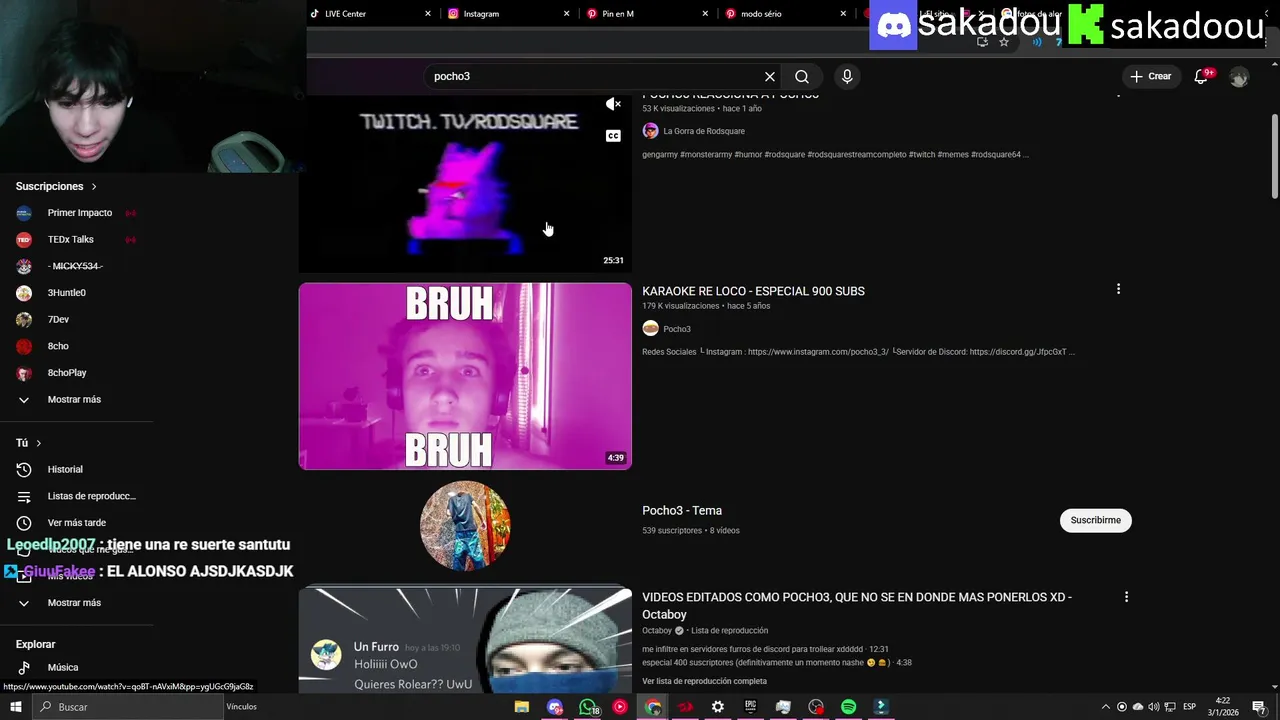This screenshot has width=1280, height=720.
Task: Close the Instagram browser tab
Action: pyautogui.click(x=567, y=14)
